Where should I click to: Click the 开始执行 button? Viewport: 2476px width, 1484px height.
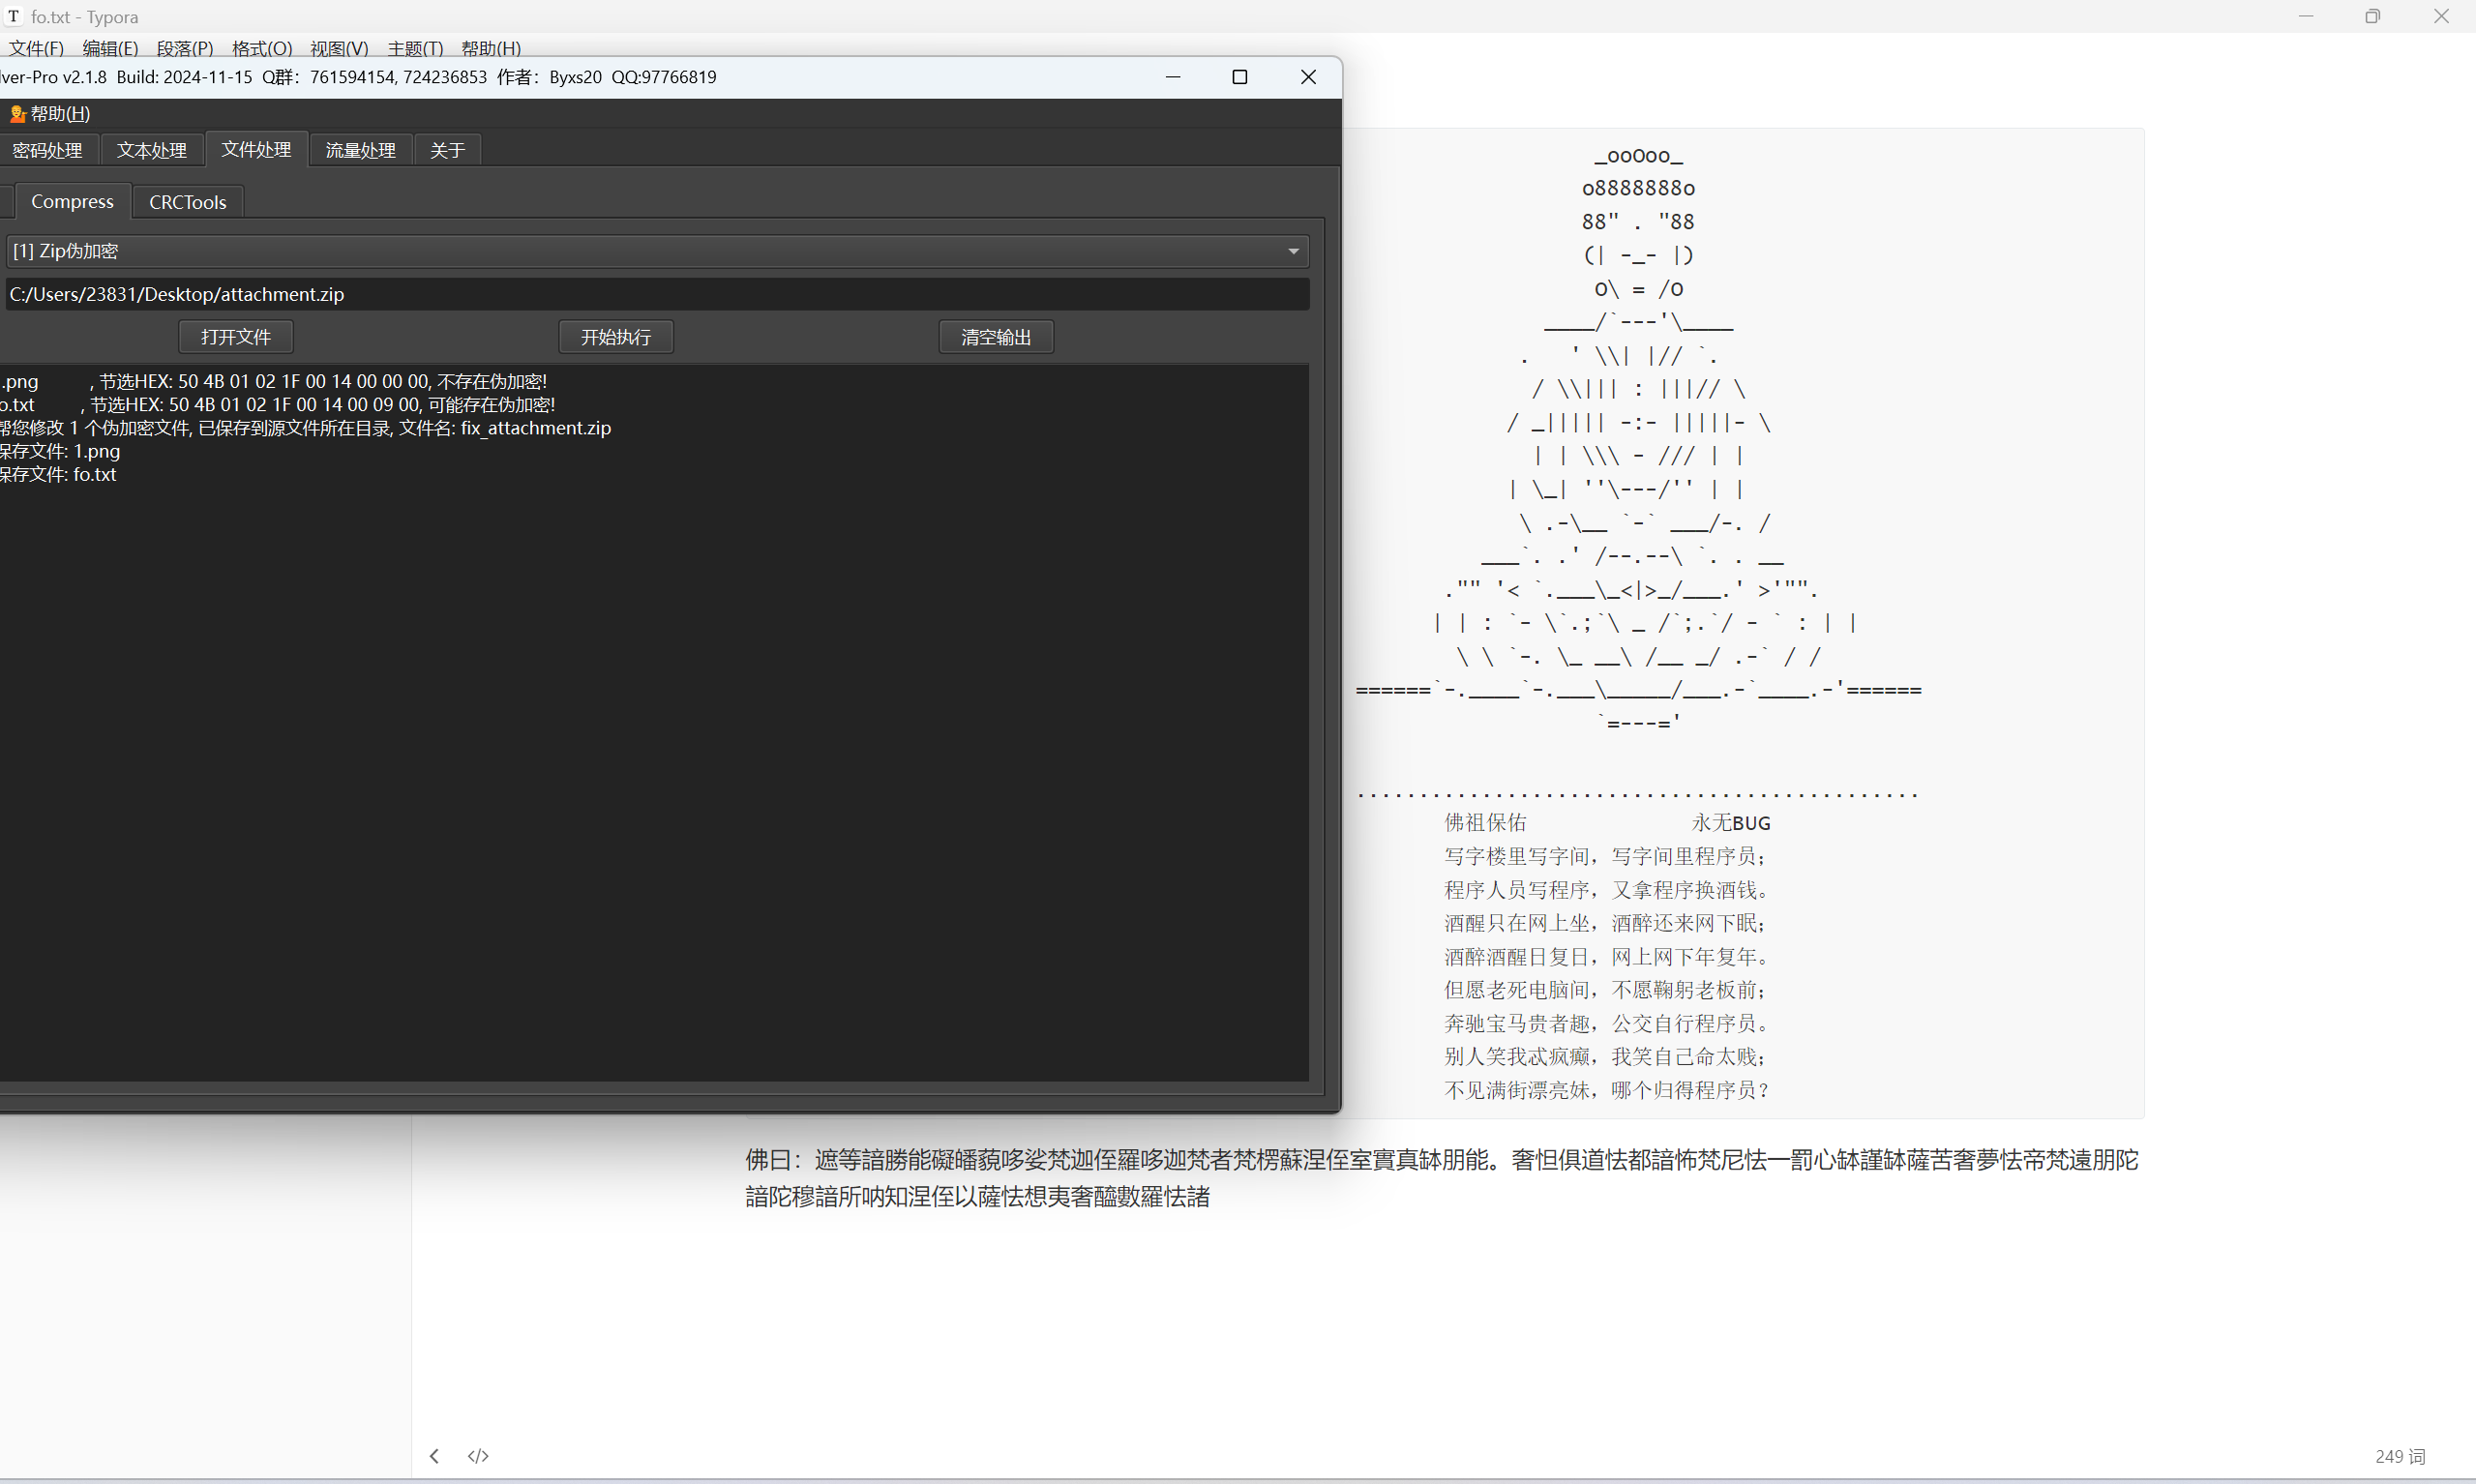616,337
